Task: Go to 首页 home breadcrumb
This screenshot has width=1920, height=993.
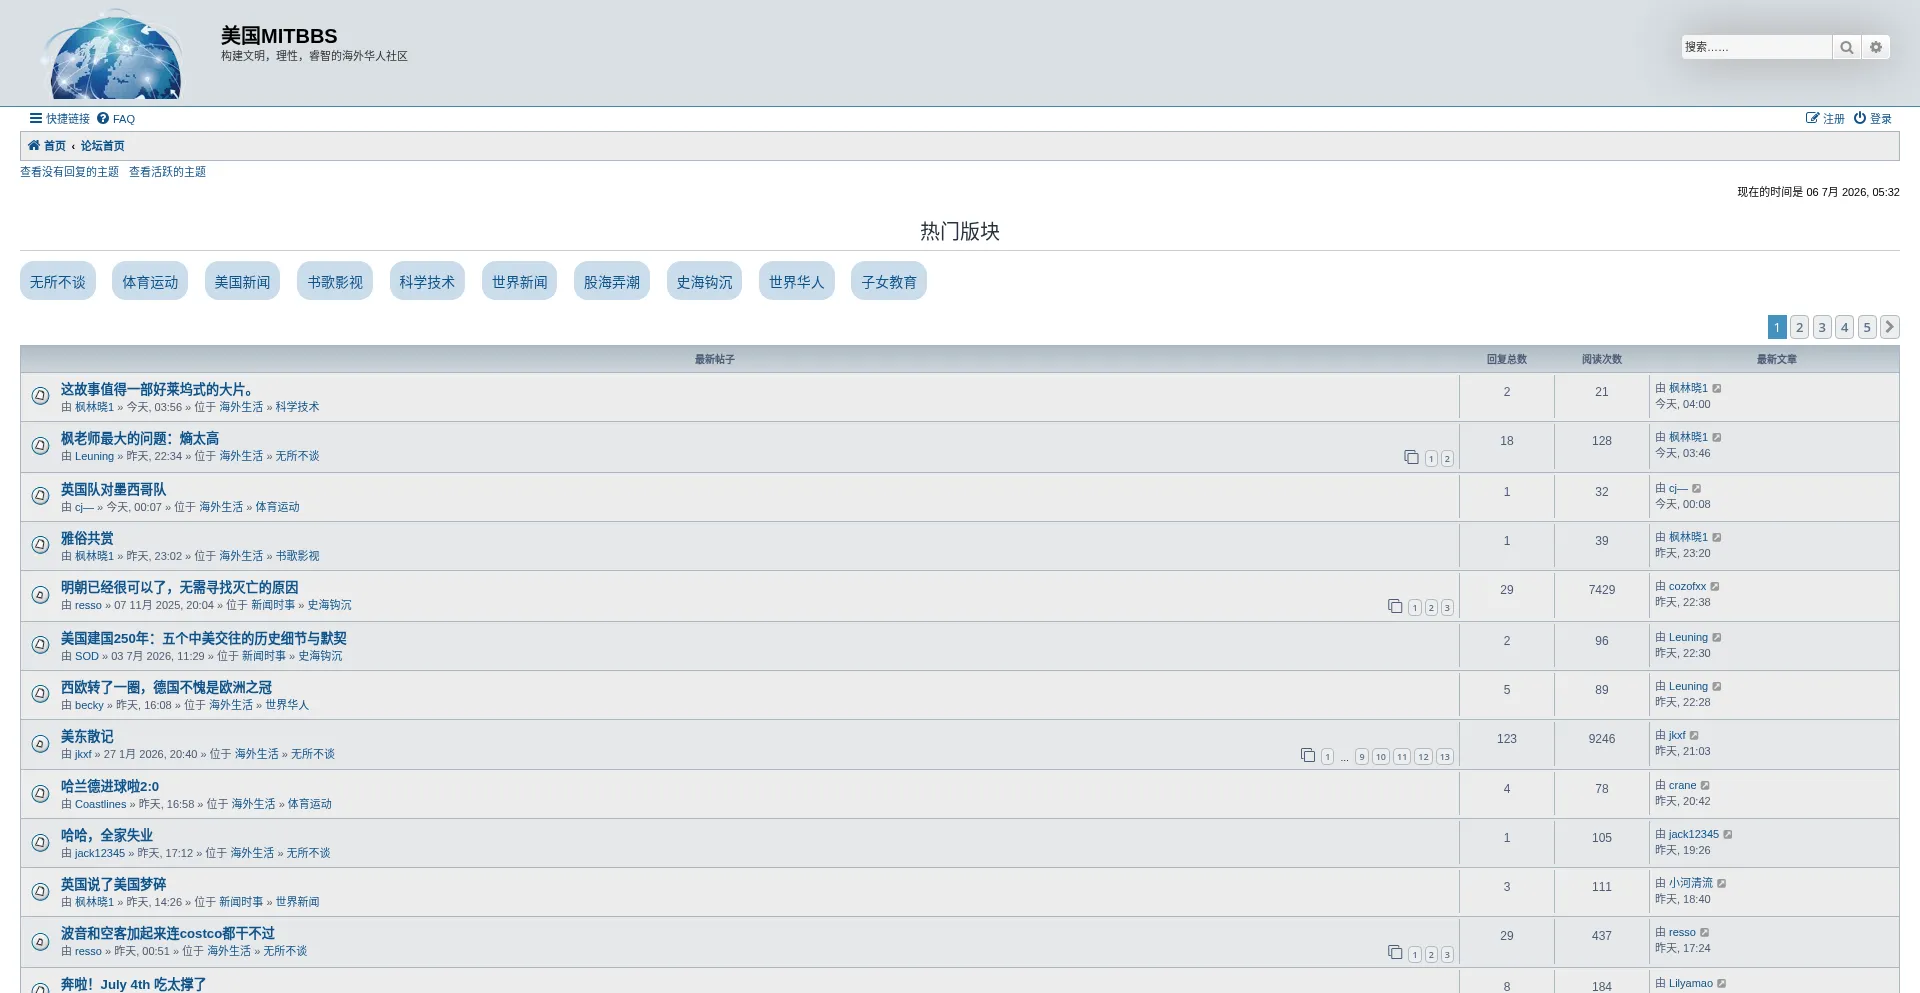Action: tap(47, 146)
